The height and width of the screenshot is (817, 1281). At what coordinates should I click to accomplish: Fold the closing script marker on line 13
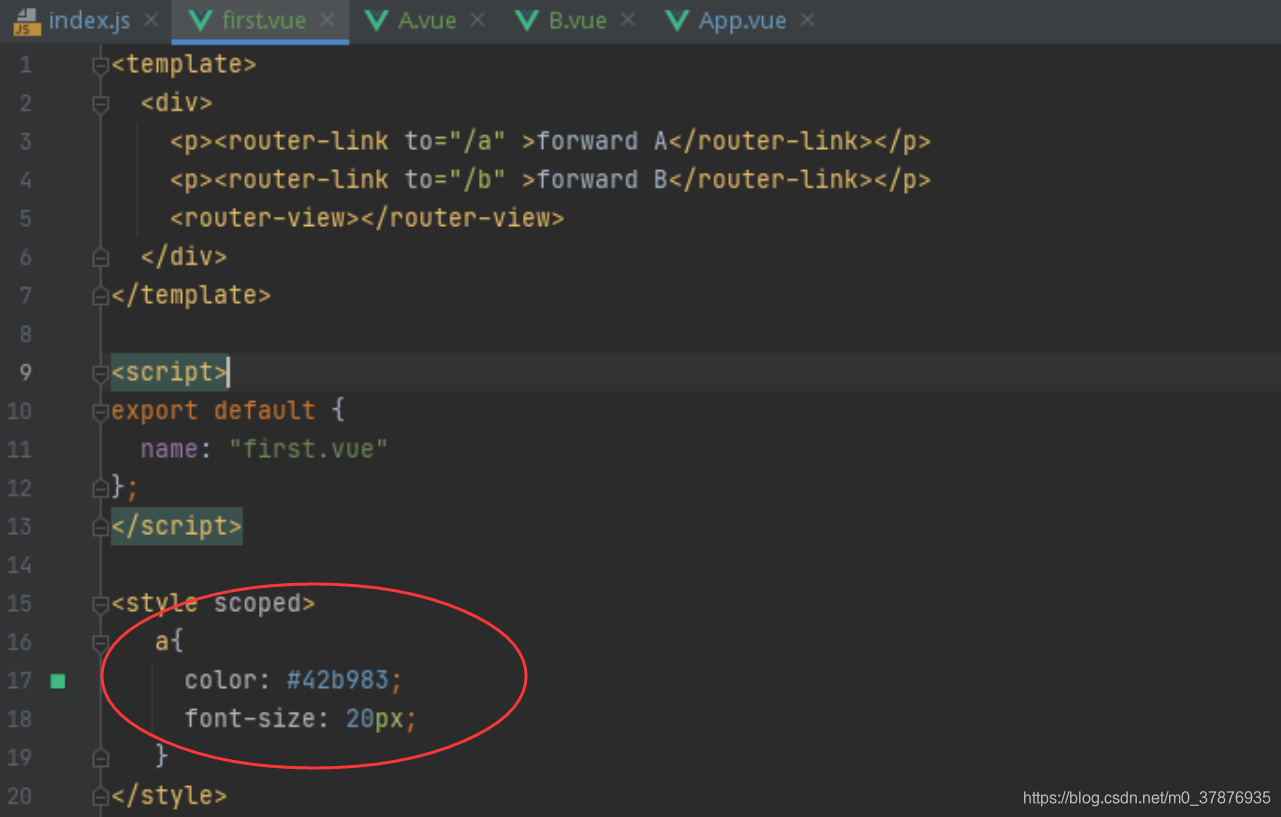[100, 527]
